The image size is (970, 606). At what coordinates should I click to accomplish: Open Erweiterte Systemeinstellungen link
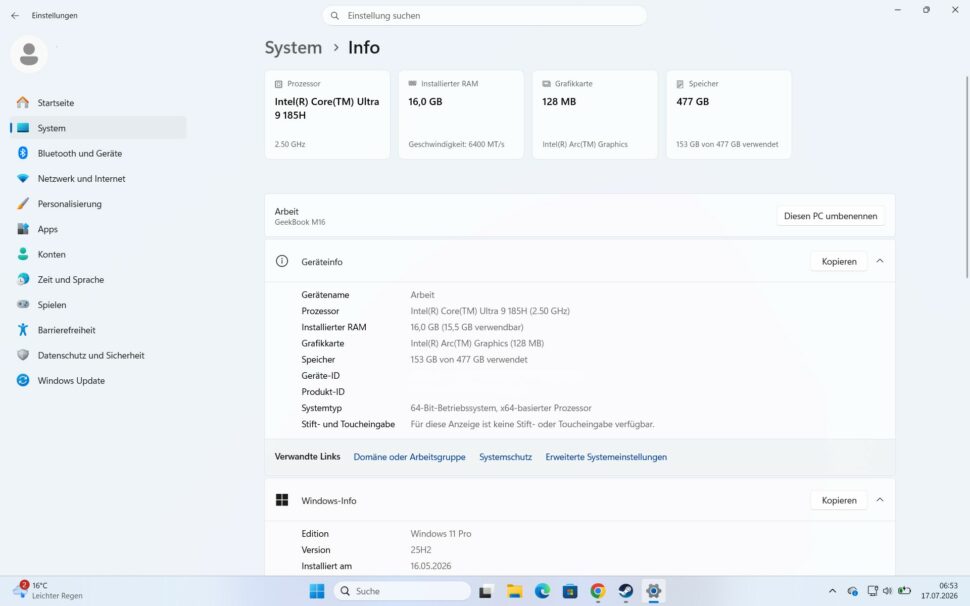[x=606, y=457]
